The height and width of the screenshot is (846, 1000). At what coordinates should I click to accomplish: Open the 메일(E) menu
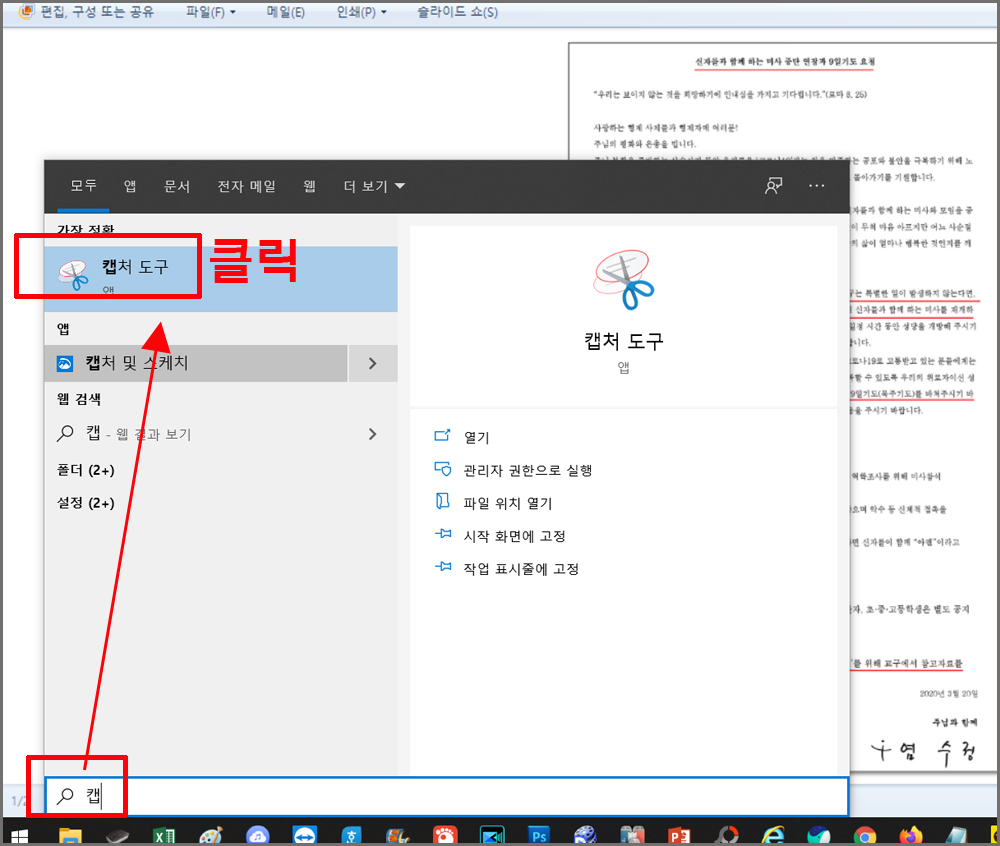click(x=285, y=12)
